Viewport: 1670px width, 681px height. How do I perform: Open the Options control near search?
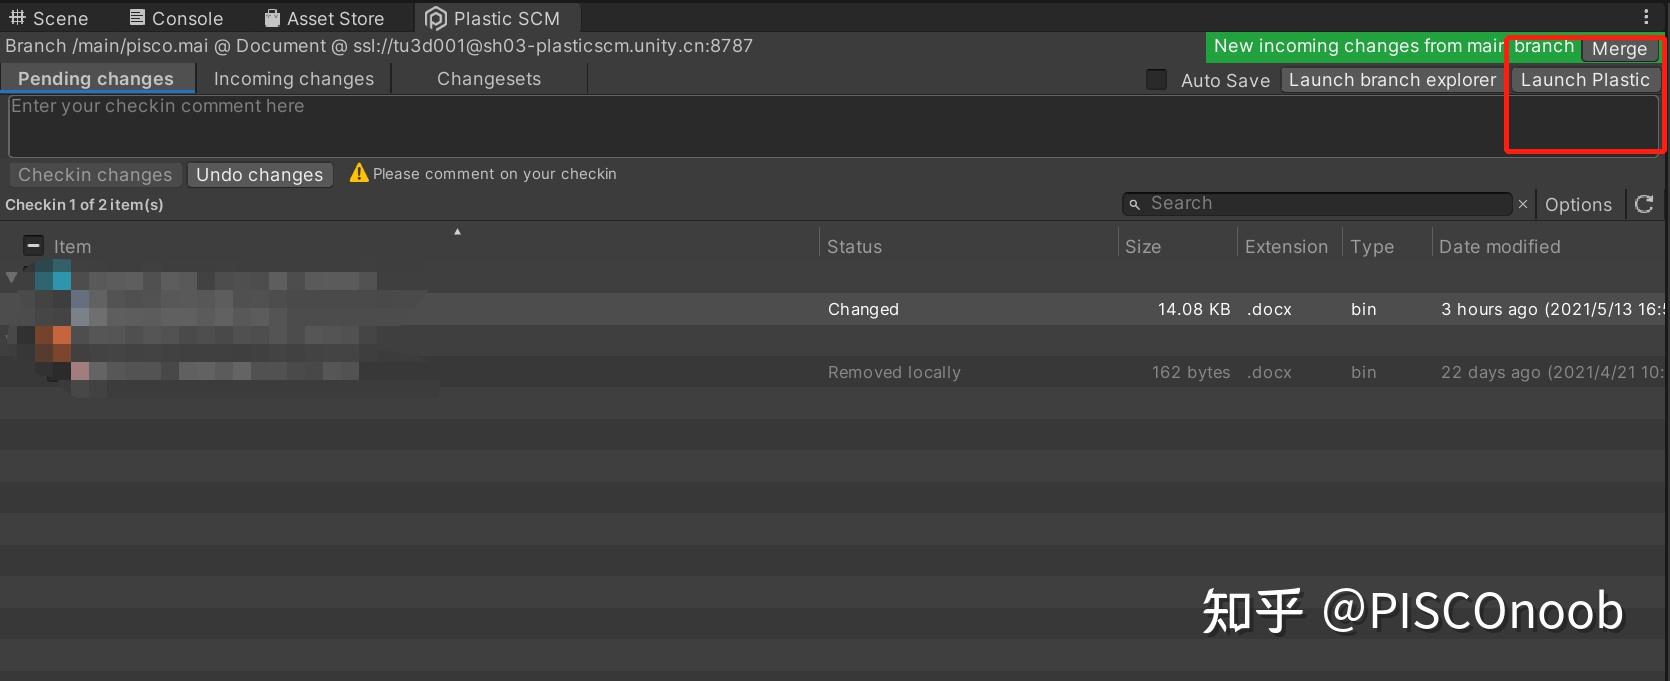click(1579, 203)
